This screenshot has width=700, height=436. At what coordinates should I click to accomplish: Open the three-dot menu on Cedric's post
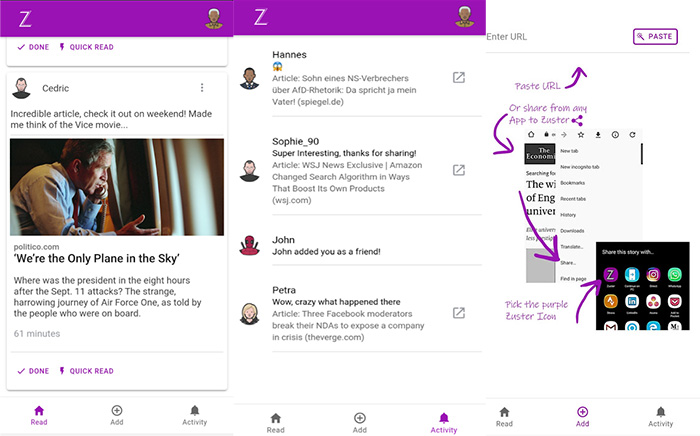[202, 87]
